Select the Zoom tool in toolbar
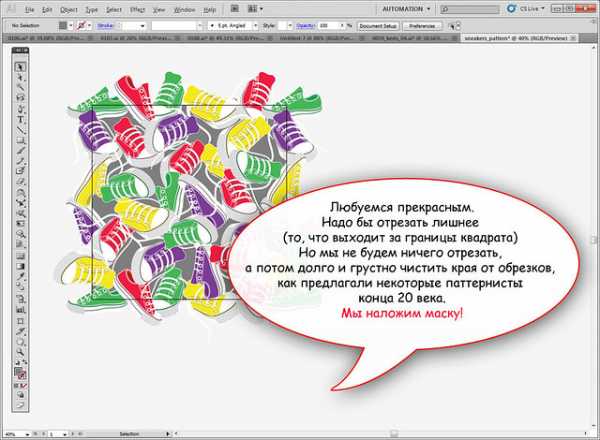Image resolution: width=600 pixels, height=440 pixels. (20, 352)
